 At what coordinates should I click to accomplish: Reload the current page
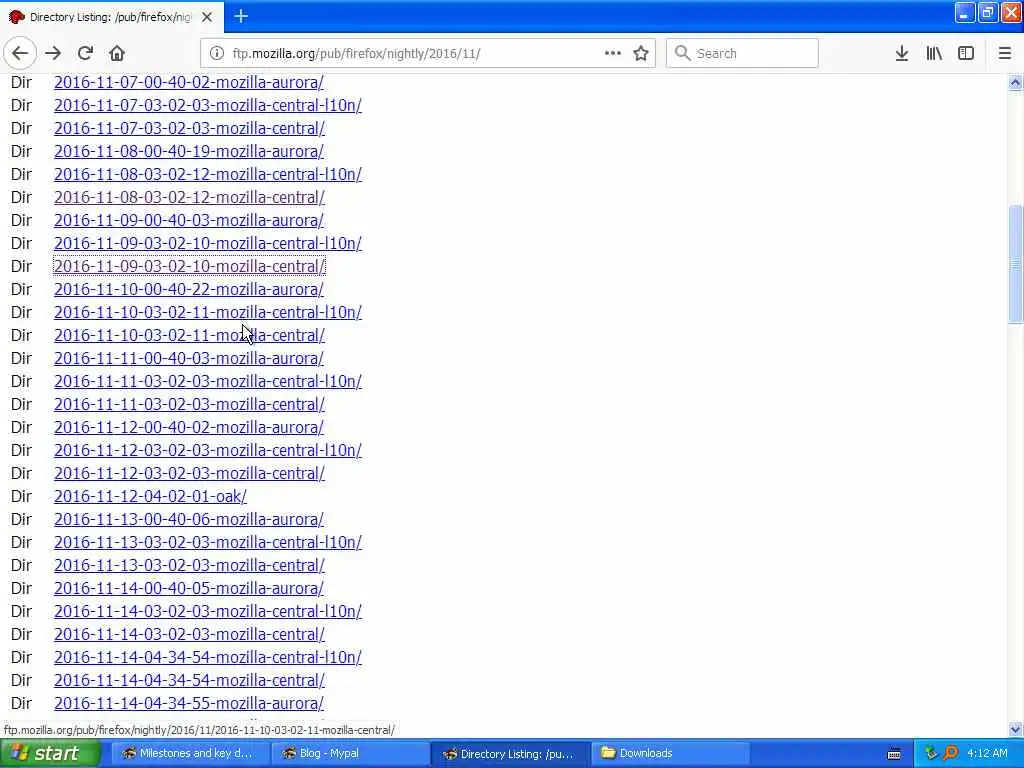coord(85,54)
